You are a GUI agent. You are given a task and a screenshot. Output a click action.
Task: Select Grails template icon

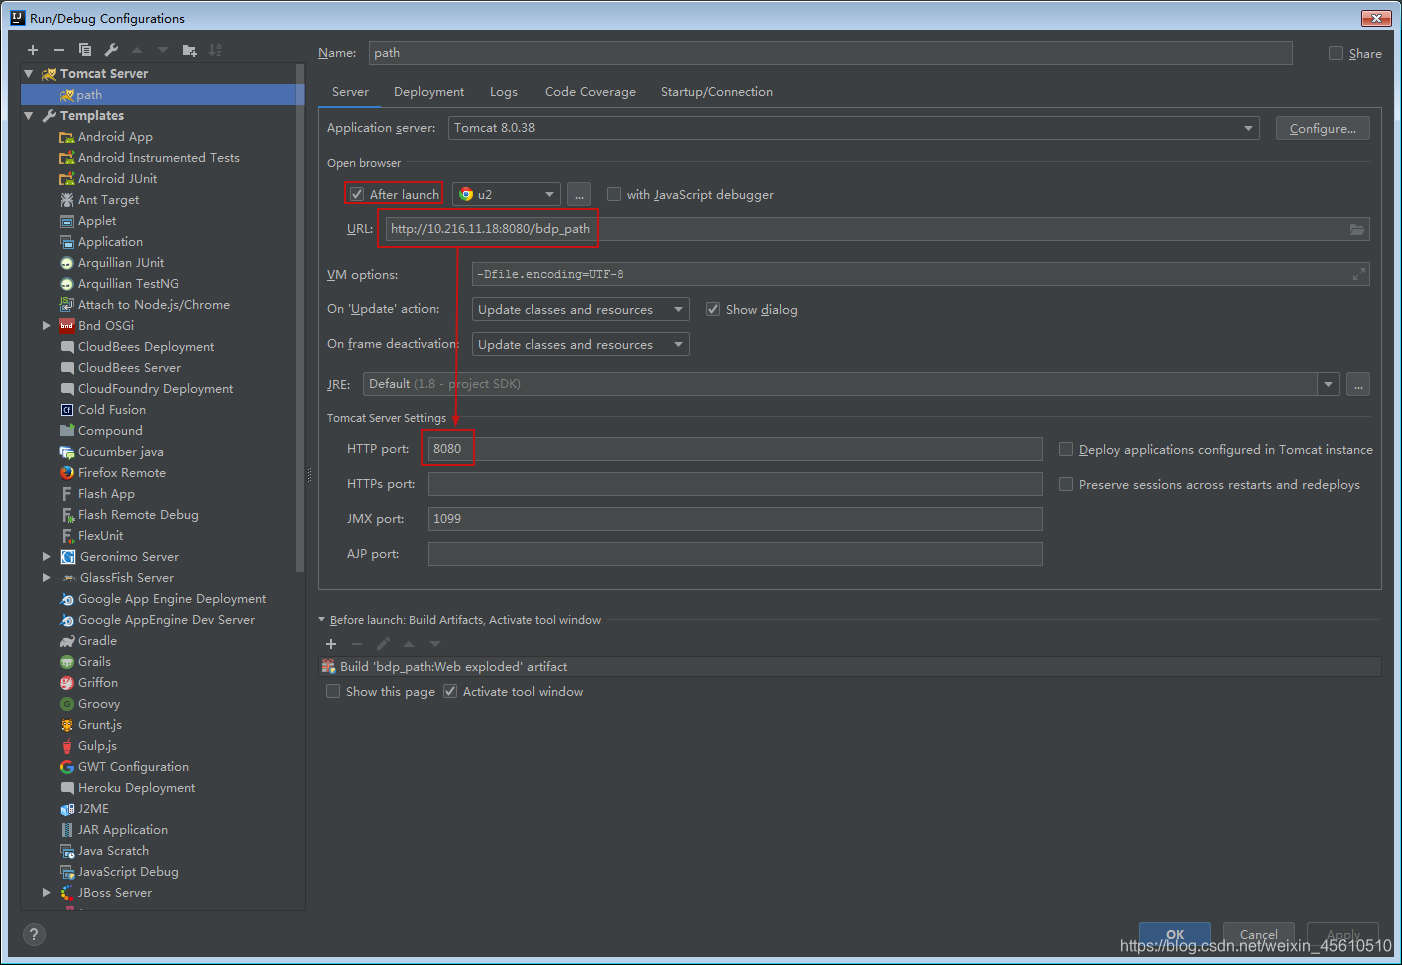click(67, 662)
